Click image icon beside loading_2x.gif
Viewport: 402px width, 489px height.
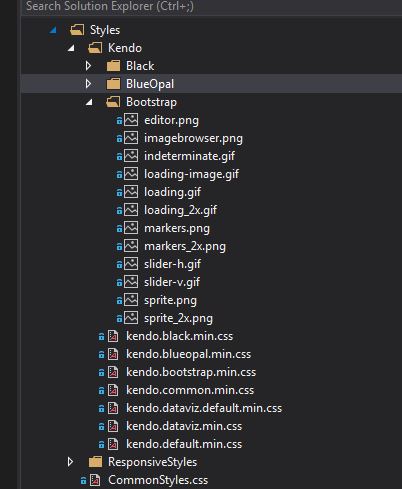[131, 210]
